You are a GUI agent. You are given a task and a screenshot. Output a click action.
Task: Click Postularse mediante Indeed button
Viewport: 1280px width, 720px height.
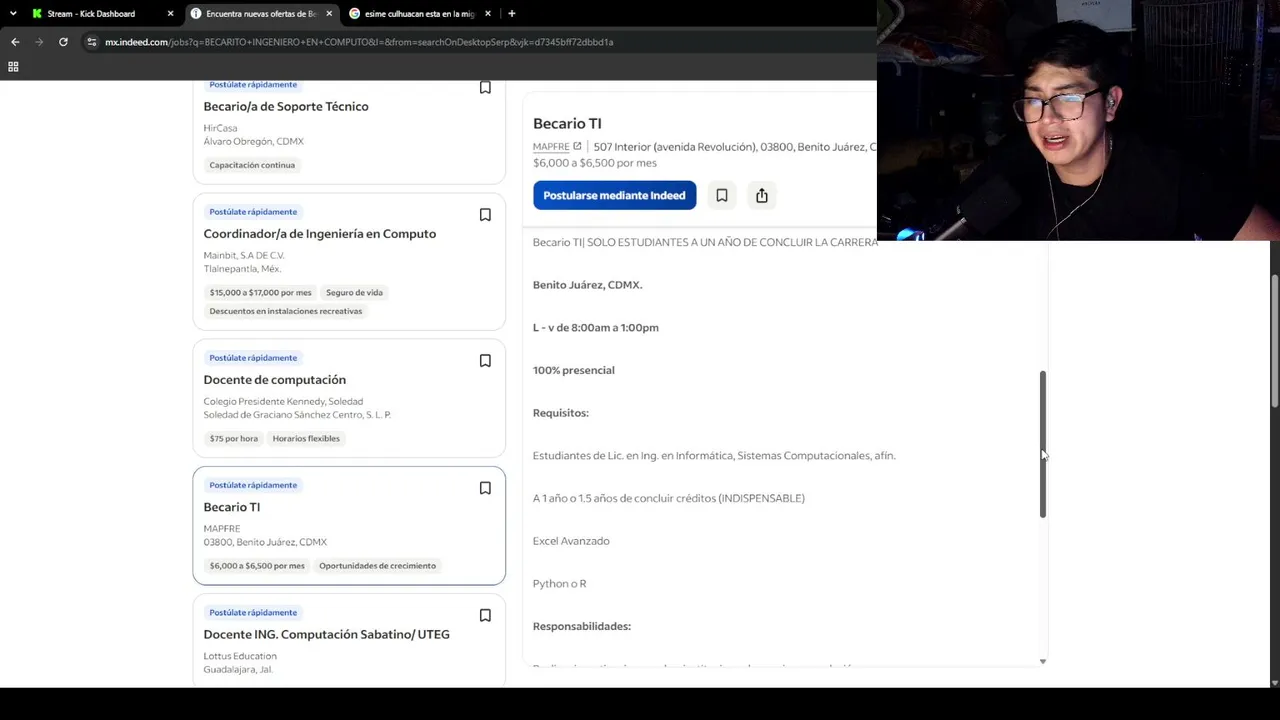(614, 195)
